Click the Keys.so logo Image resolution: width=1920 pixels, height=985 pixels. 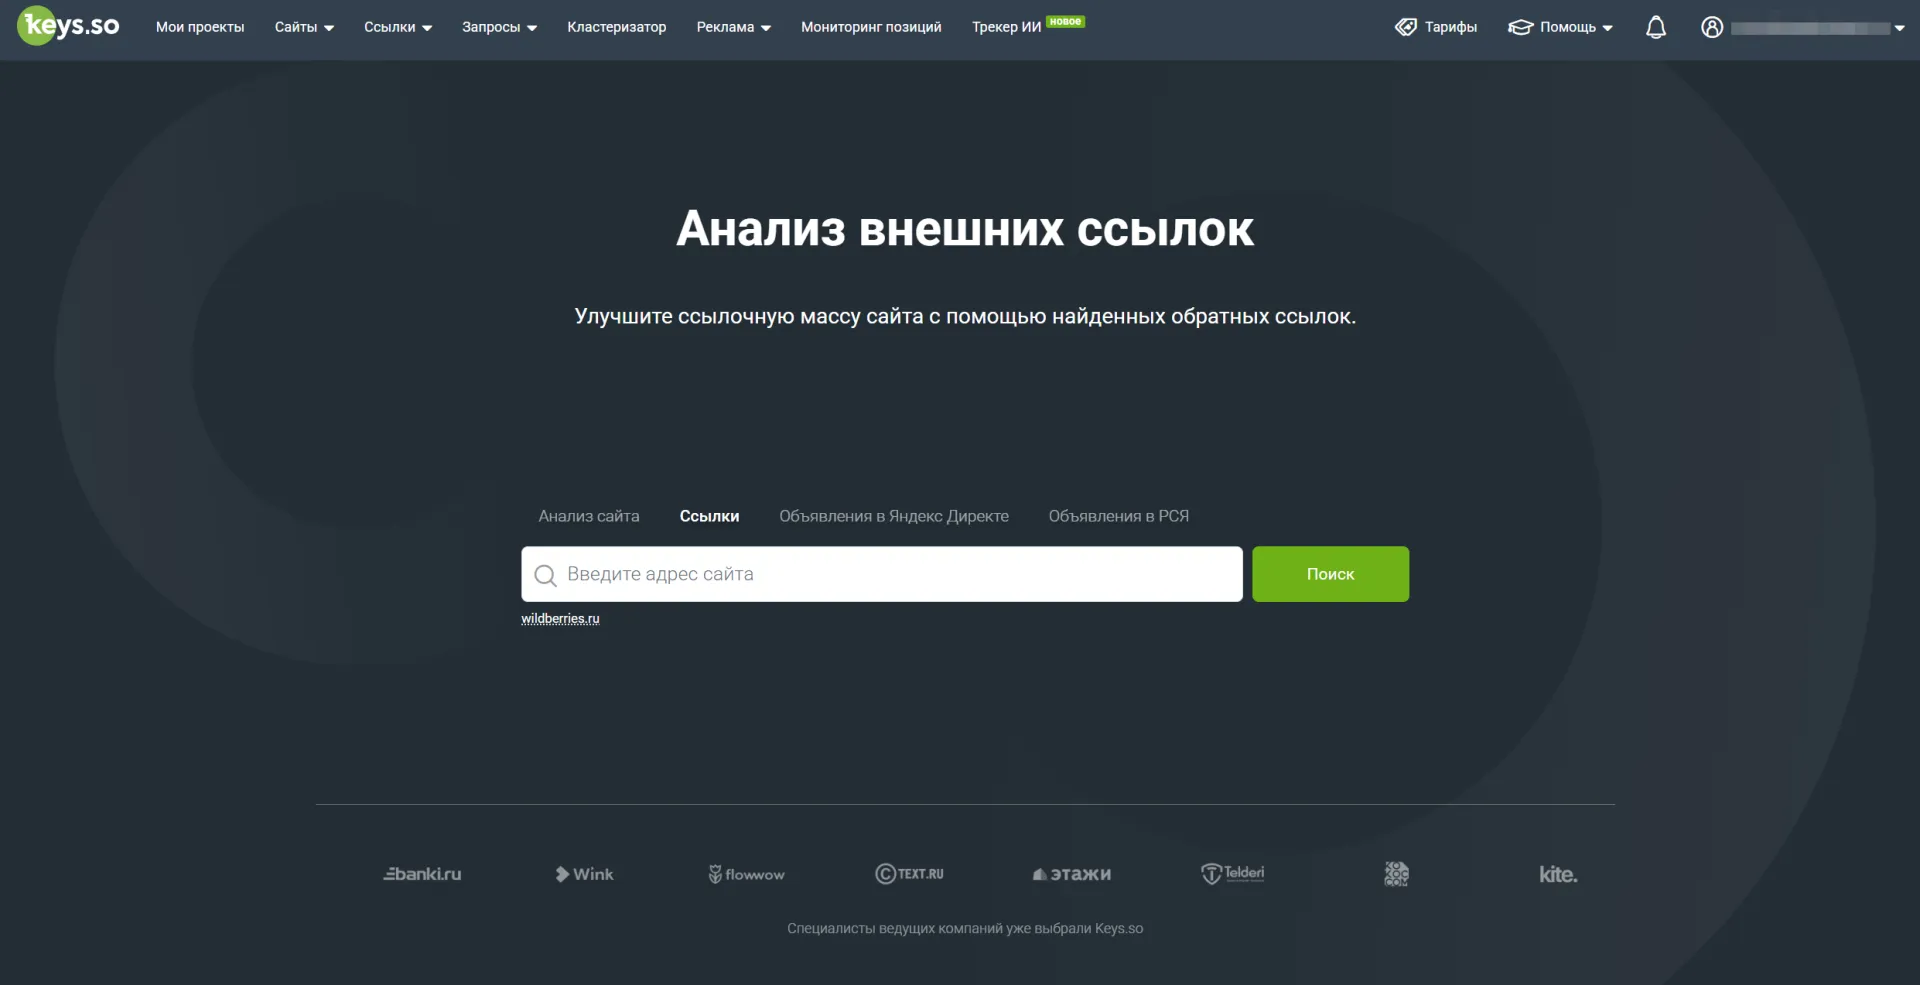point(69,26)
